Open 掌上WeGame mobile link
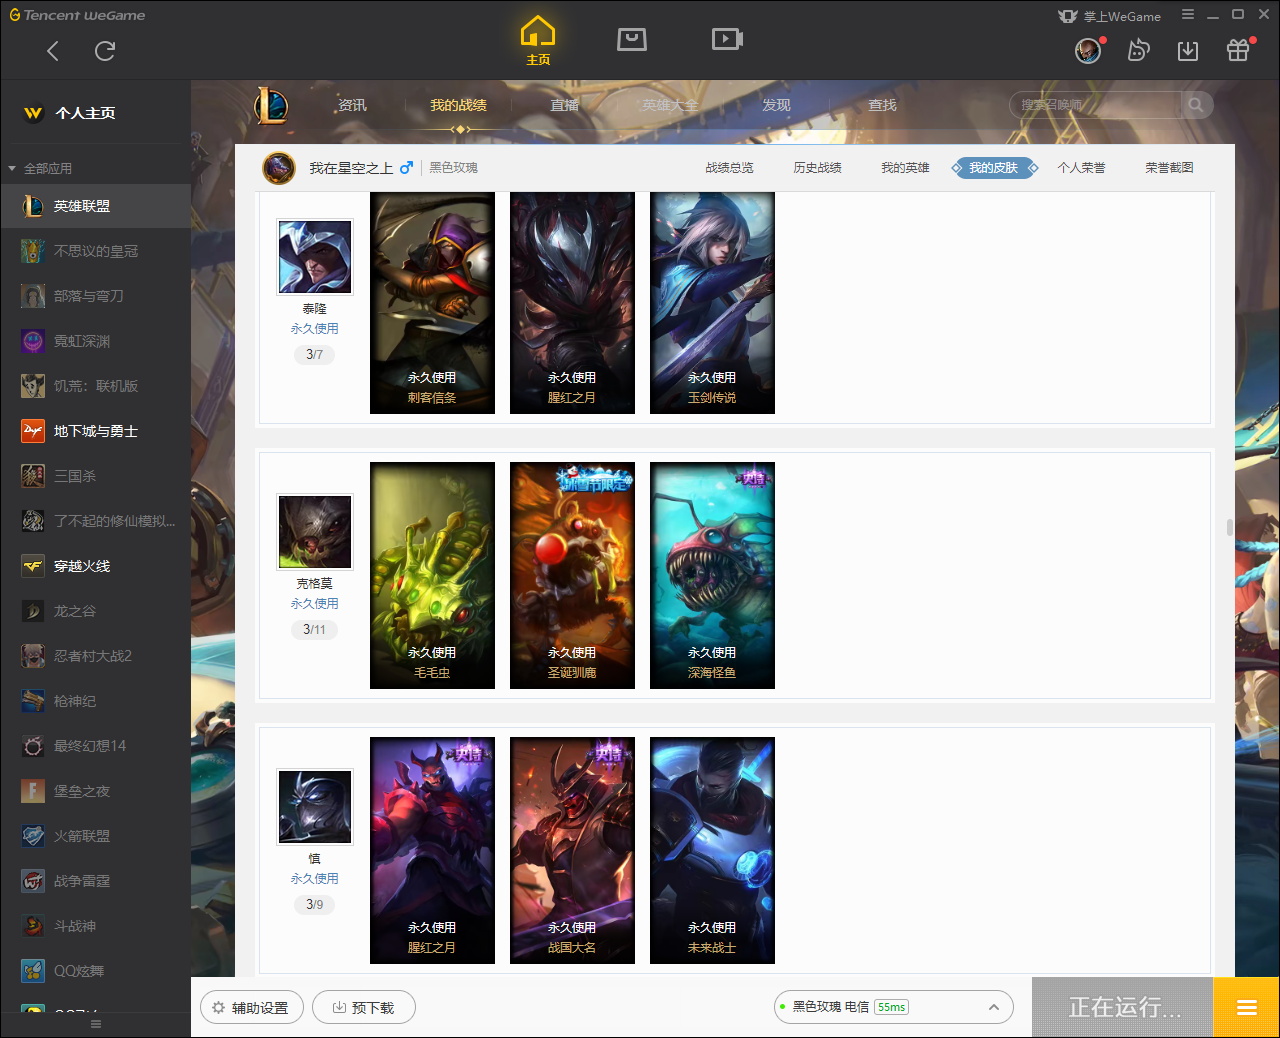Viewport: 1280px width, 1038px height. point(1110,16)
